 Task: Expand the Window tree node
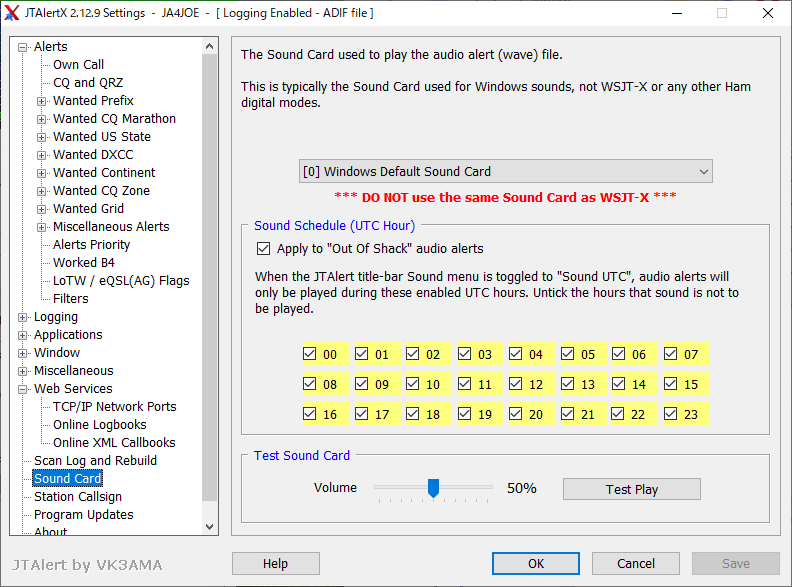point(22,353)
